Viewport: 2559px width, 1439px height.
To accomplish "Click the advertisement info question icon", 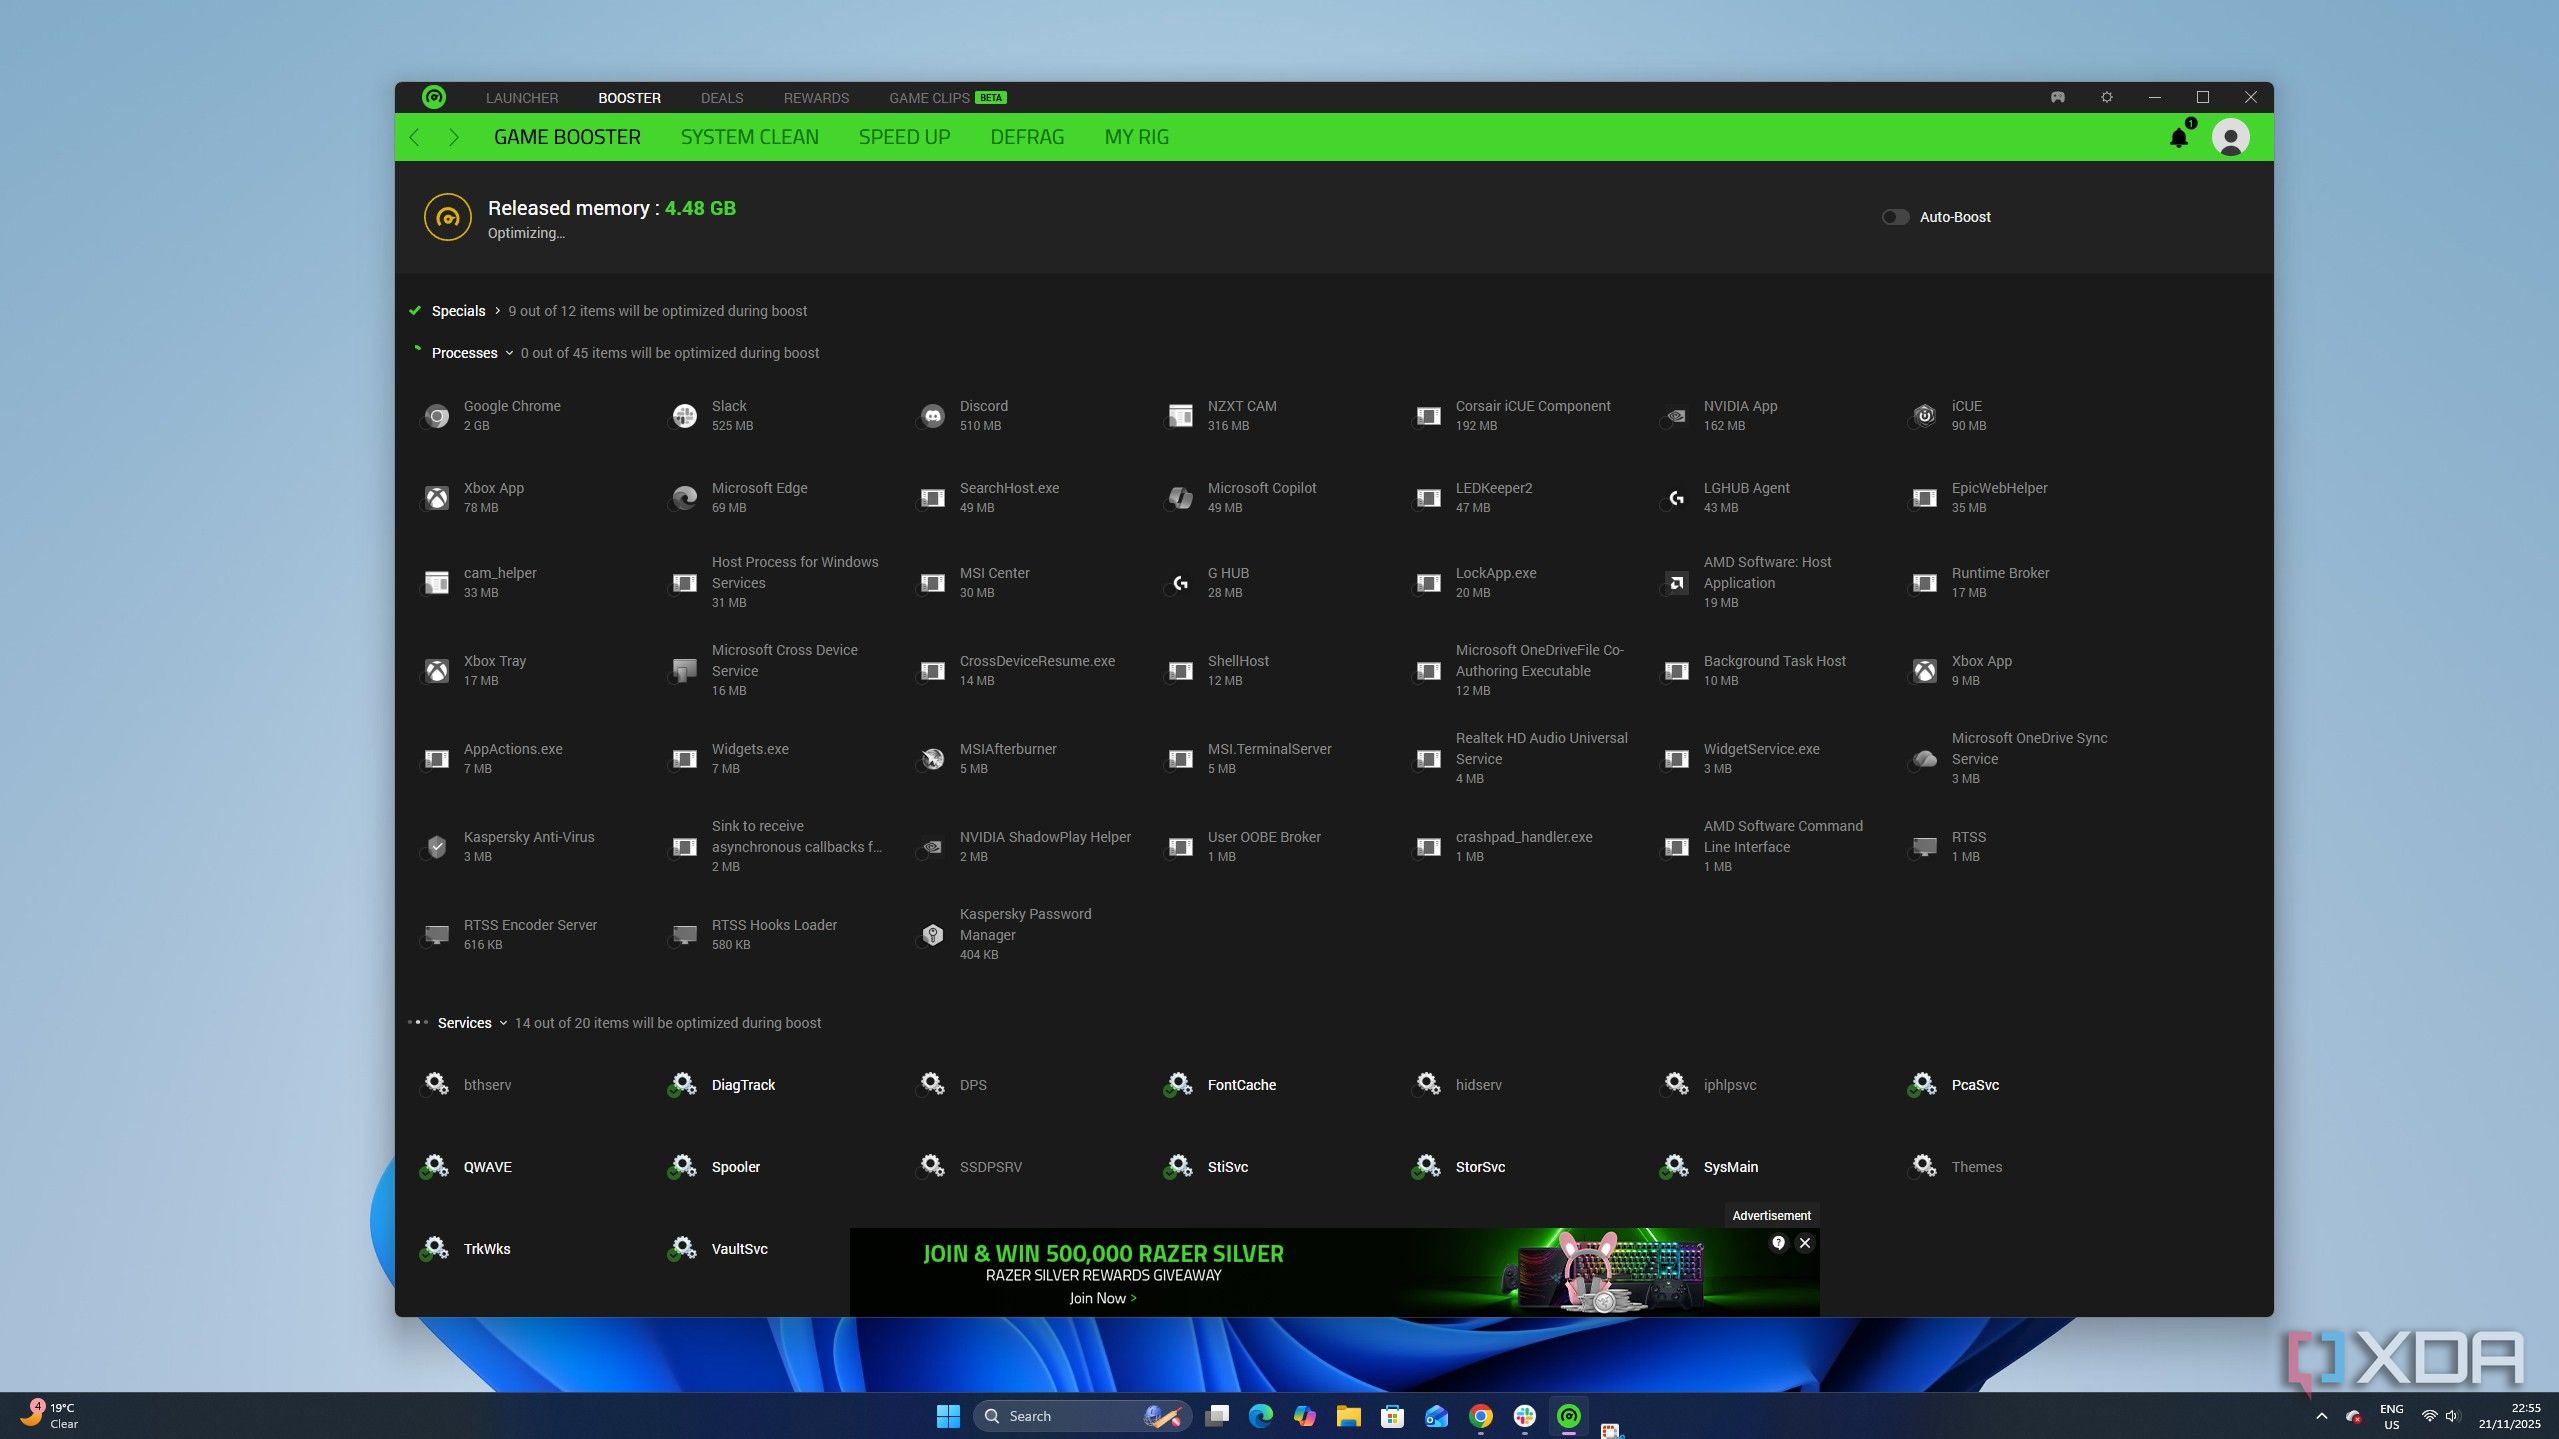I will point(1778,1243).
